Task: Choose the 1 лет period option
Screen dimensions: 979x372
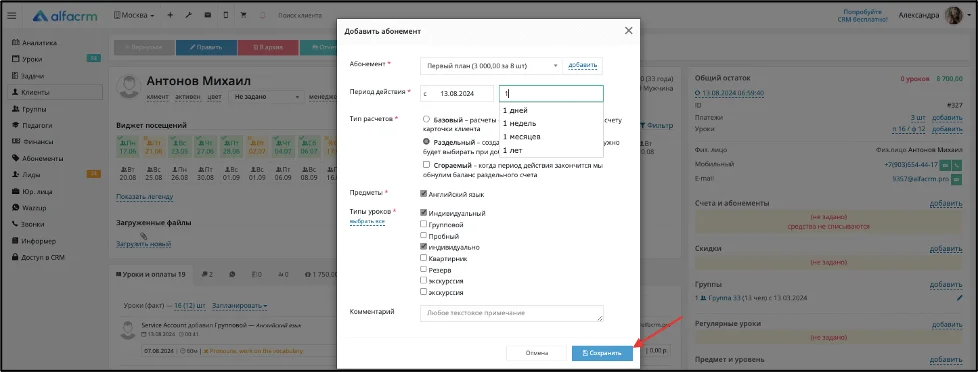Action: [551, 150]
